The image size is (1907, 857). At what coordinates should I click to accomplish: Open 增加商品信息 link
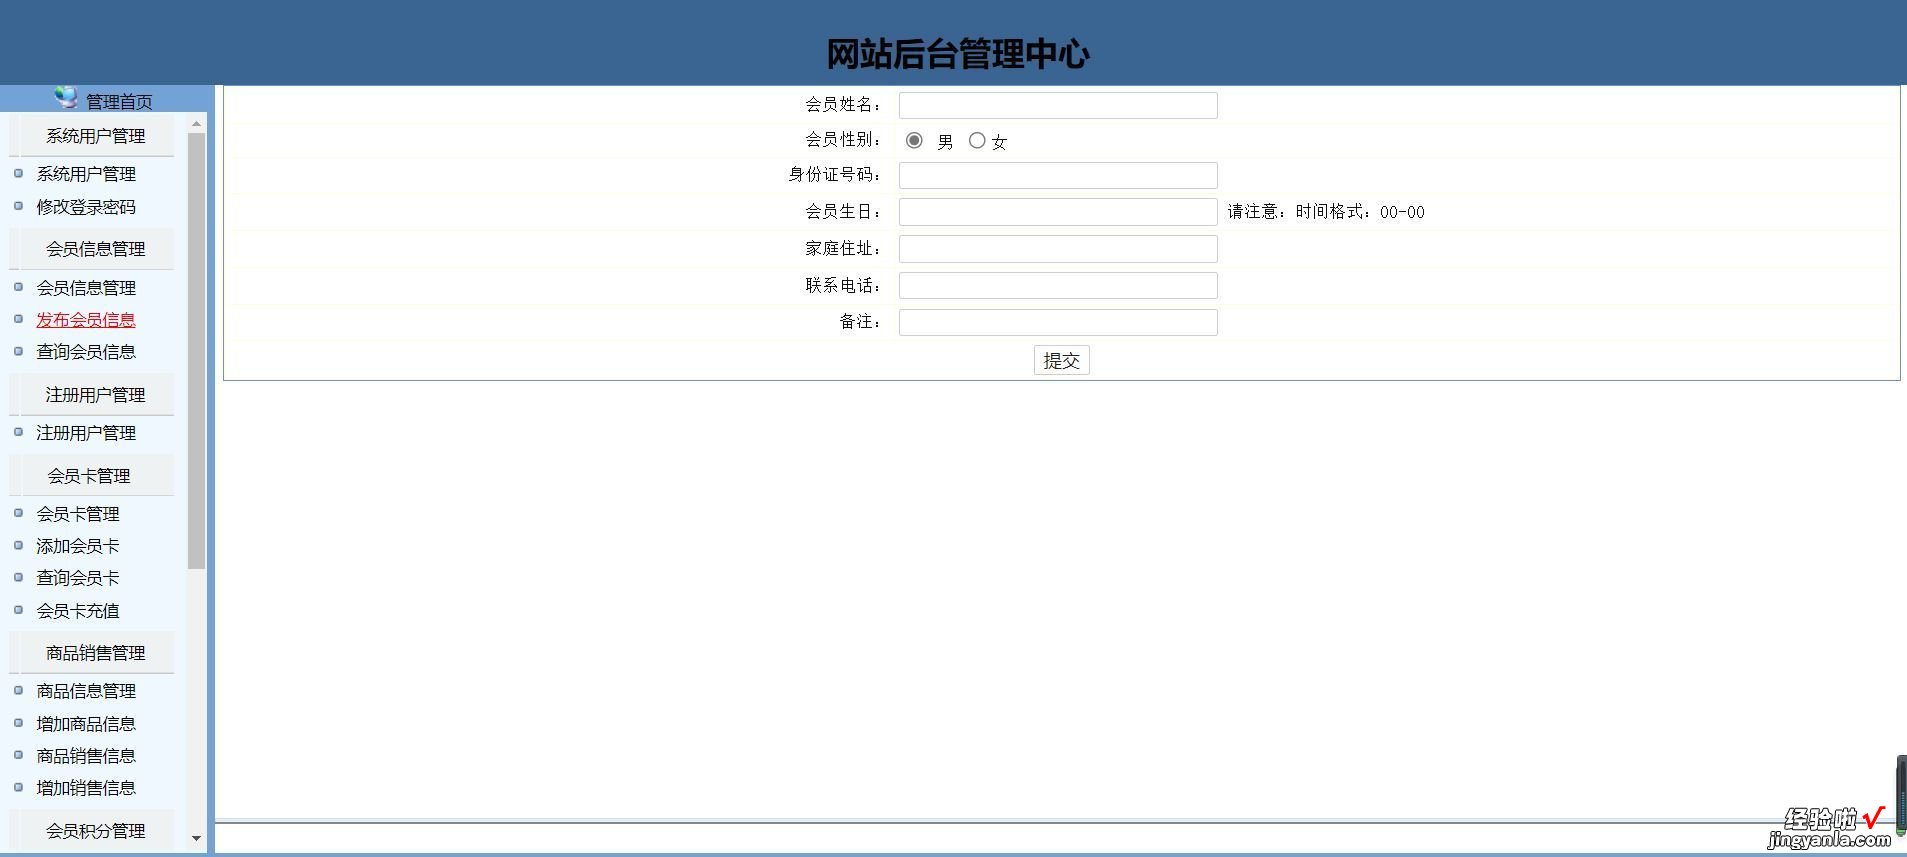(x=86, y=724)
